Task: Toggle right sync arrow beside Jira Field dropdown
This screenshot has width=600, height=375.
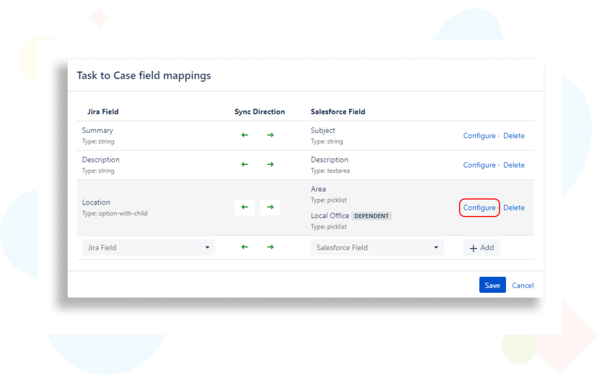Action: (270, 247)
